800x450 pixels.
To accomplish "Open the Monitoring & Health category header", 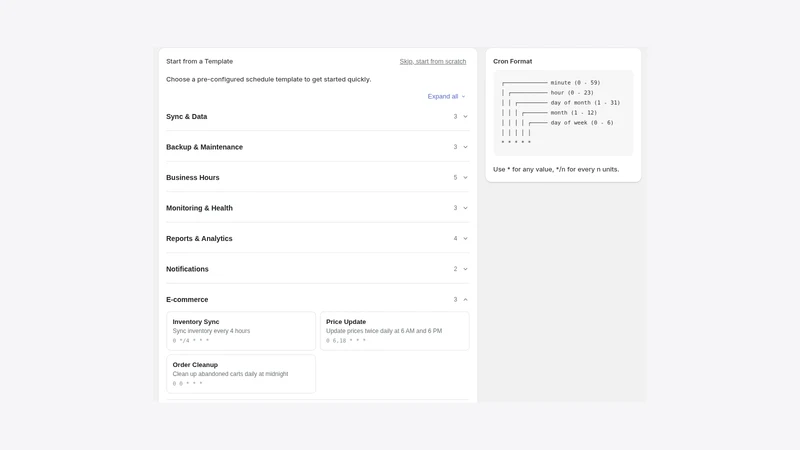I will coord(317,208).
